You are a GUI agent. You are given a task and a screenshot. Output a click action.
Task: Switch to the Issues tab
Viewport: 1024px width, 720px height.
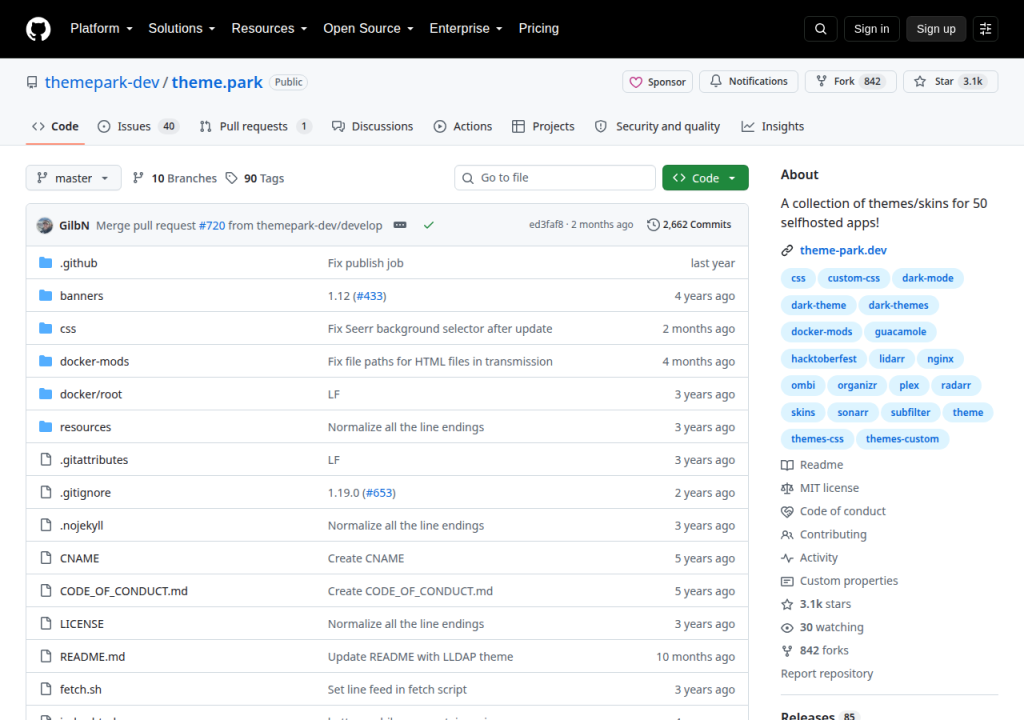tap(138, 126)
